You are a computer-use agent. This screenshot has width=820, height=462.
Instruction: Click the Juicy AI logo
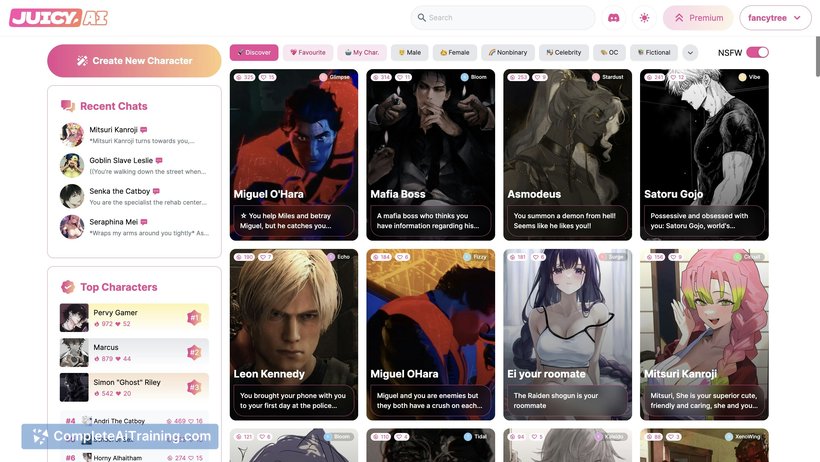(x=59, y=18)
